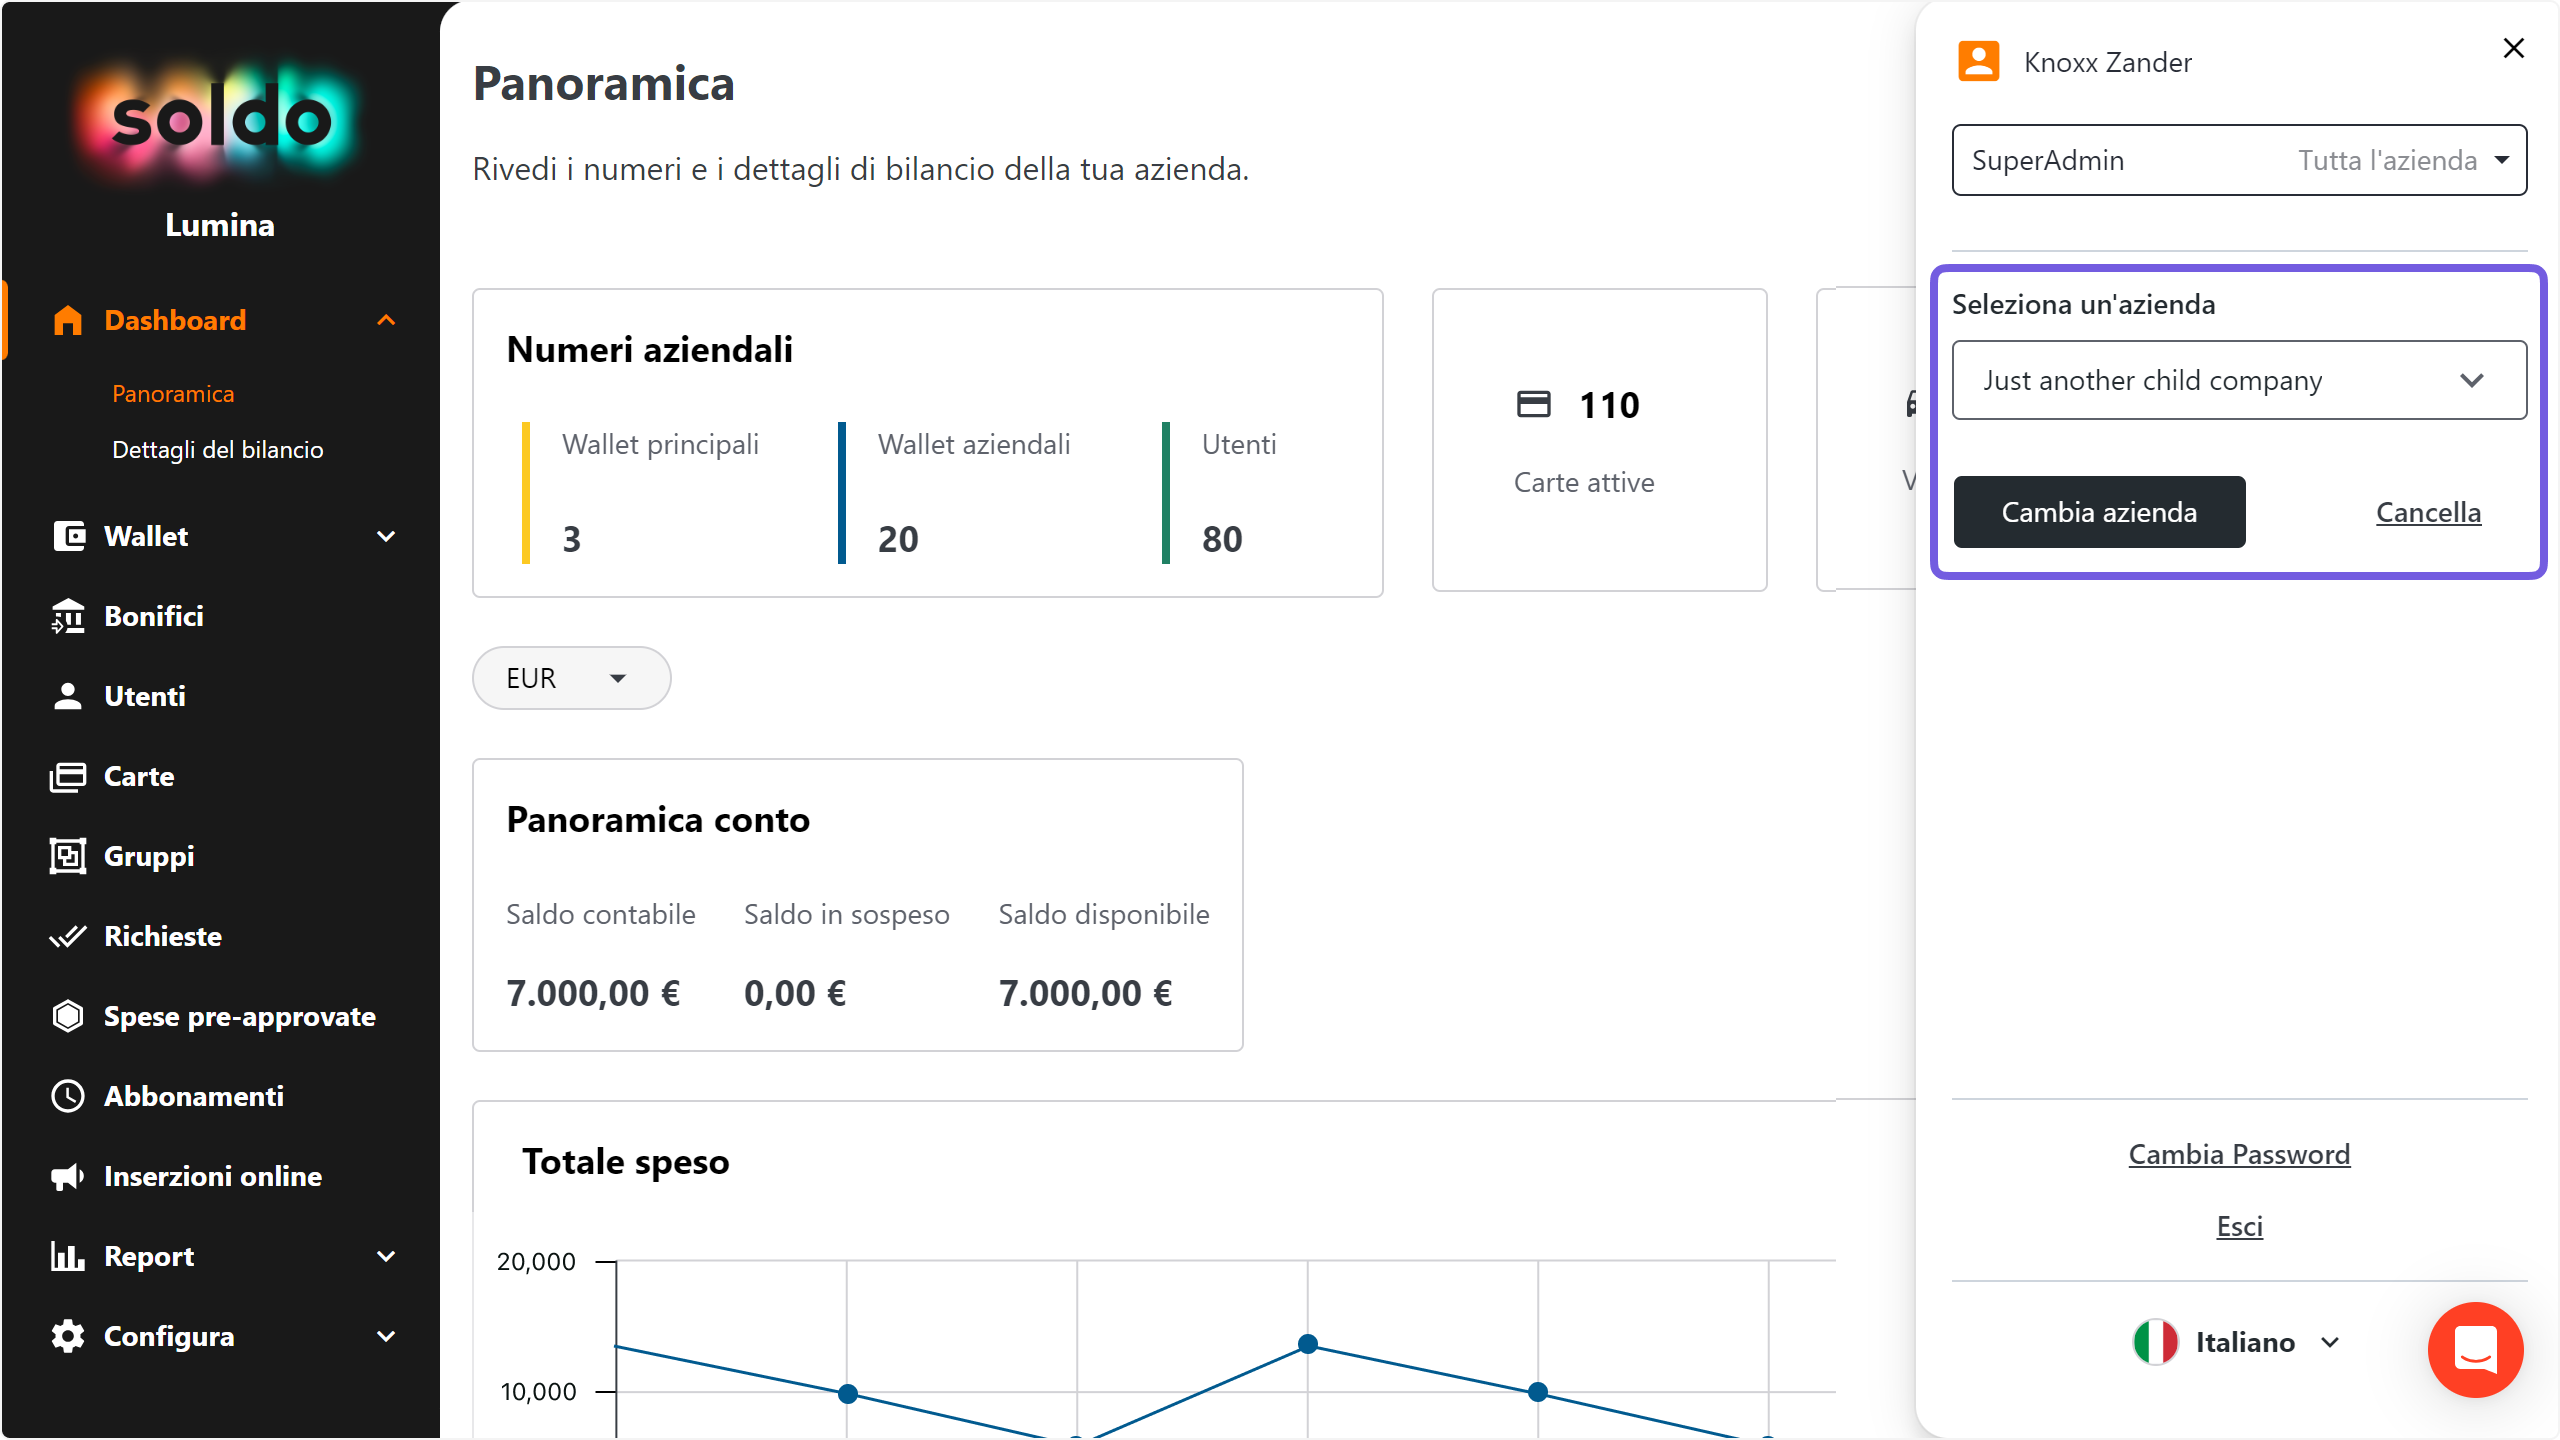Click the Bonifici bank icon
2560x1440 pixels.
point(68,616)
